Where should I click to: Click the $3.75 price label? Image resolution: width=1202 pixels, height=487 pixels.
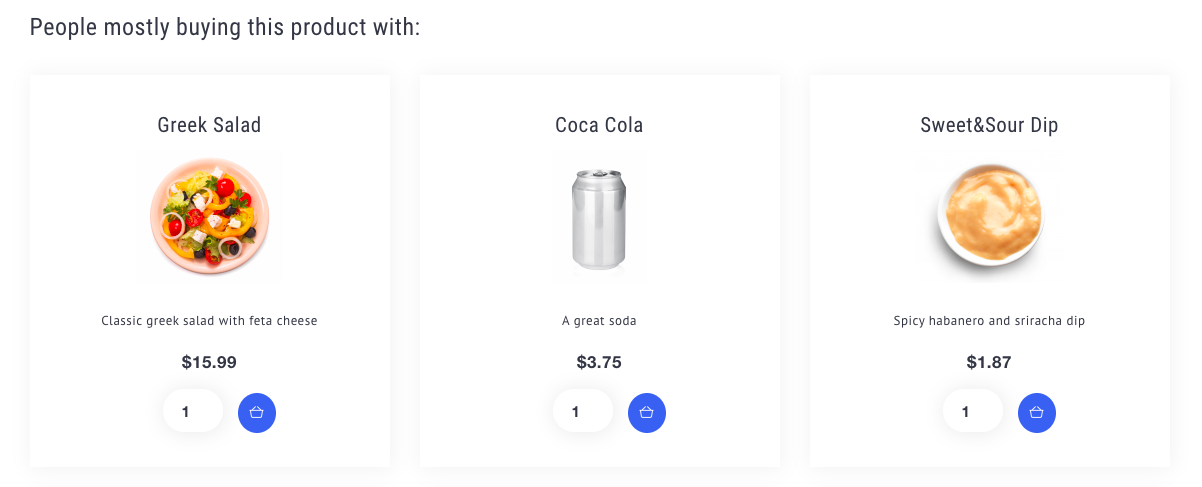[x=599, y=362]
